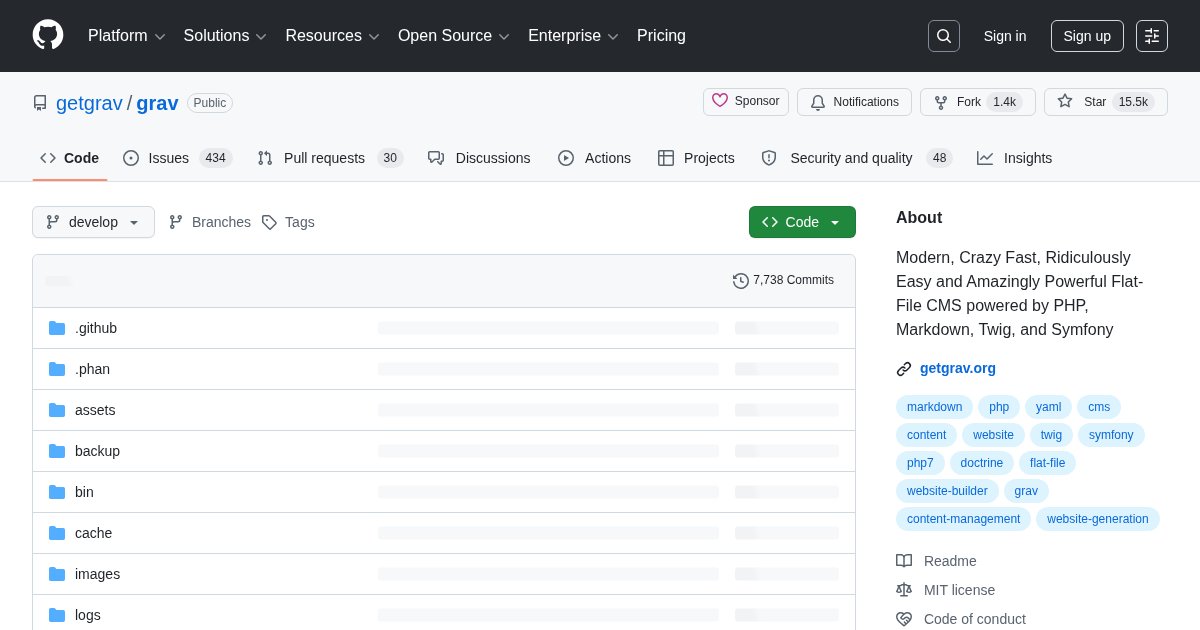Star the grav repository

point(1106,102)
